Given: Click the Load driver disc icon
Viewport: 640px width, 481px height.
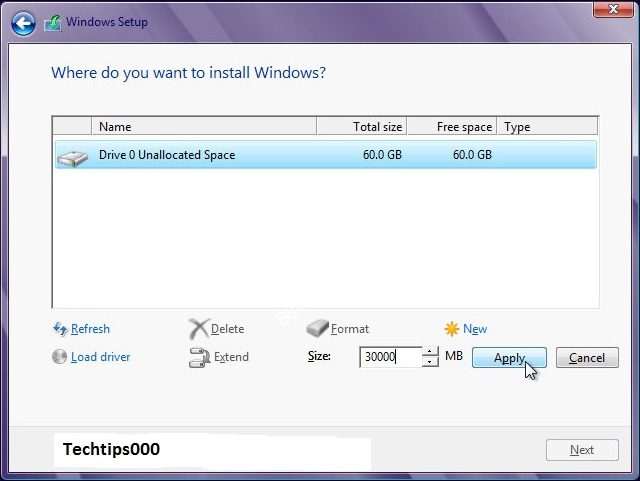Looking at the screenshot, I should click(x=60, y=356).
